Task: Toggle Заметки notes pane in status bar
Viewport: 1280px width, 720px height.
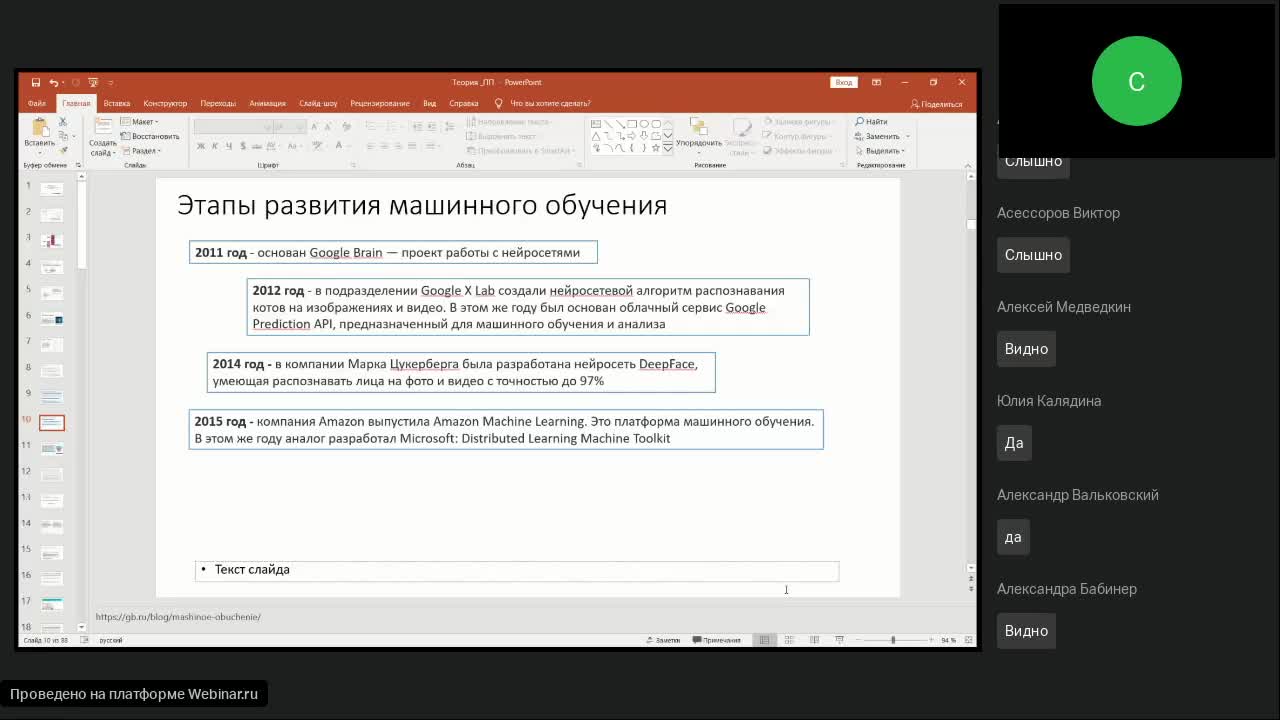Action: tap(663, 640)
